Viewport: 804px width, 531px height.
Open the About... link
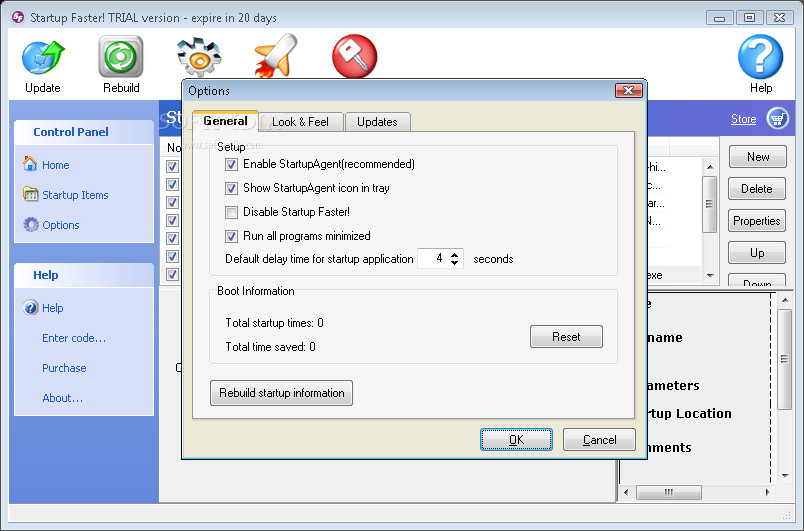pos(63,398)
